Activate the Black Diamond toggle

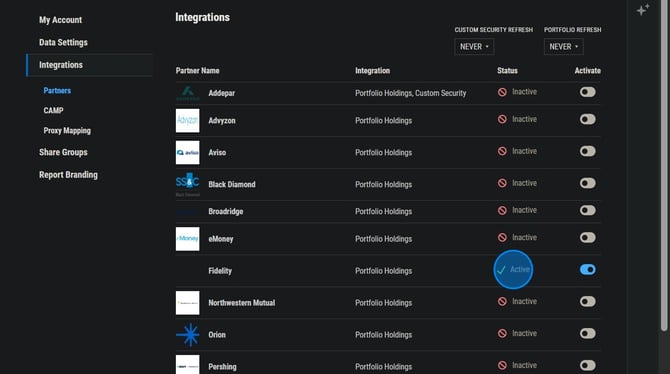(588, 183)
